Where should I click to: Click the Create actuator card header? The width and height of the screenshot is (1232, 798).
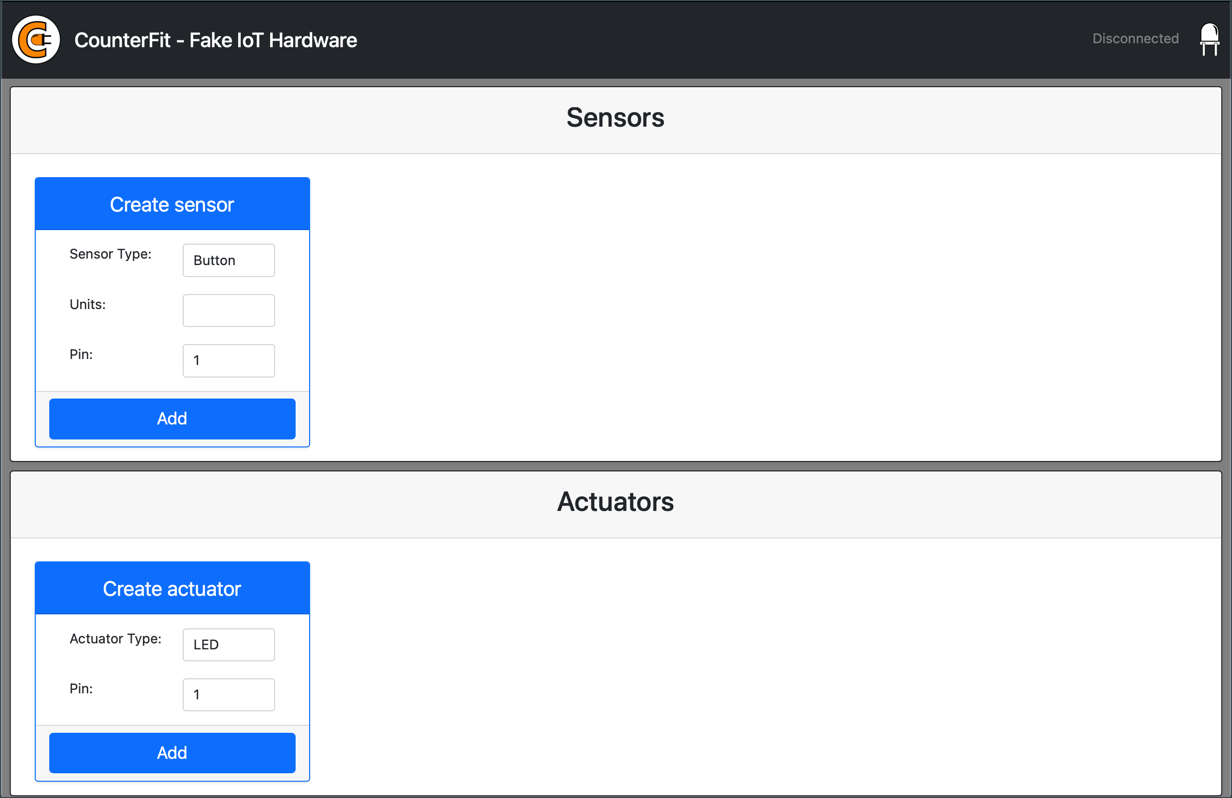click(172, 589)
